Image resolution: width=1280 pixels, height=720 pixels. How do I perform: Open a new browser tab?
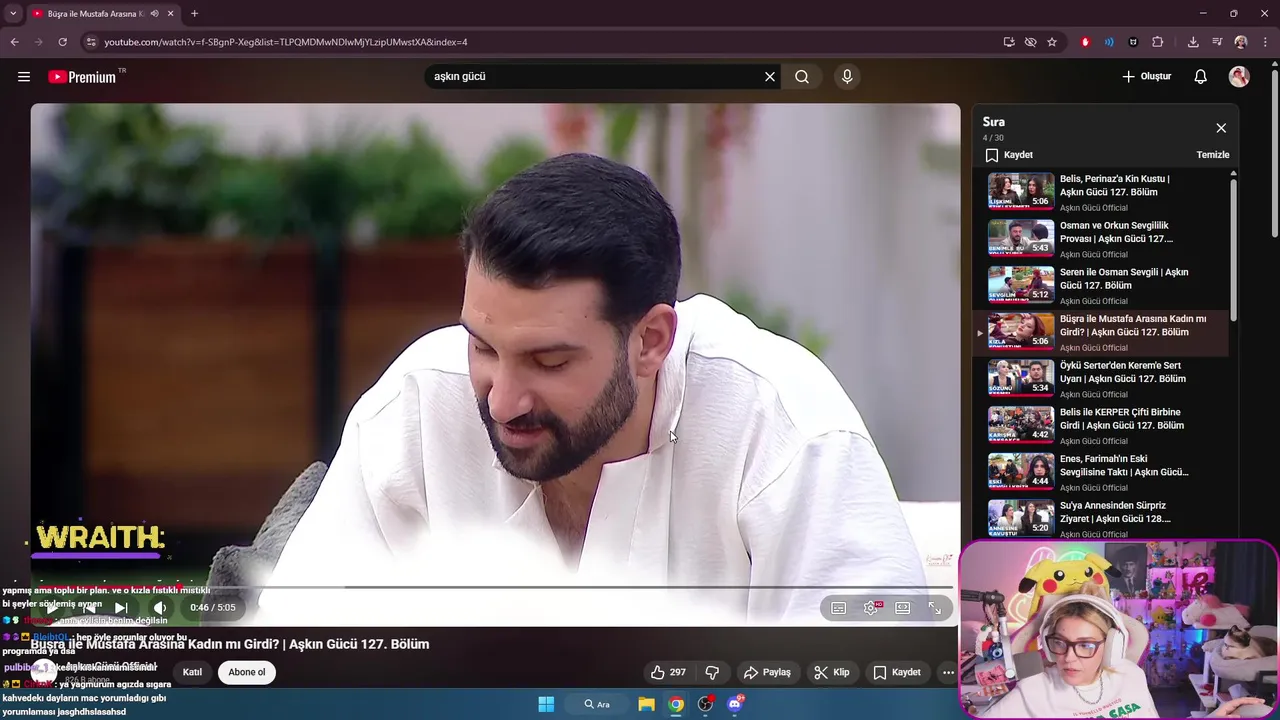[x=194, y=14]
